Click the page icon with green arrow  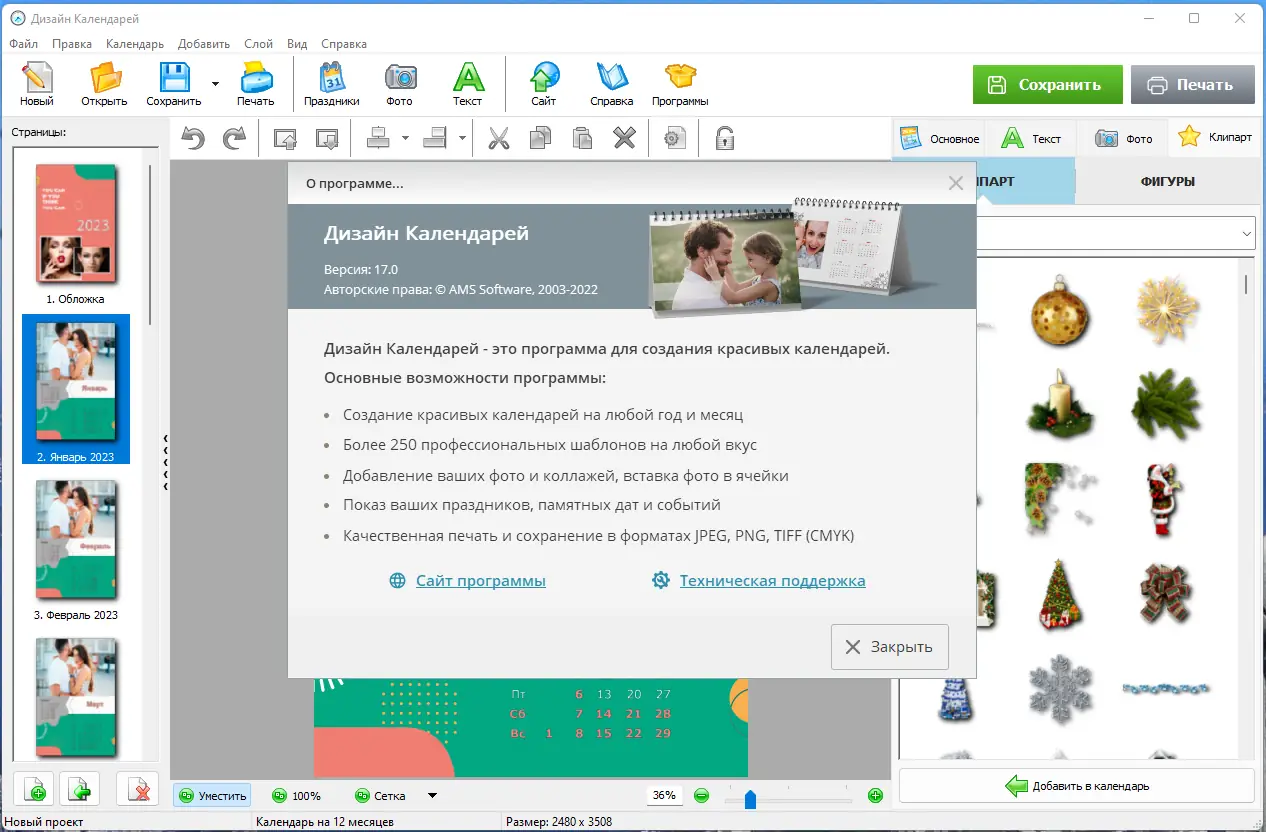pos(79,789)
